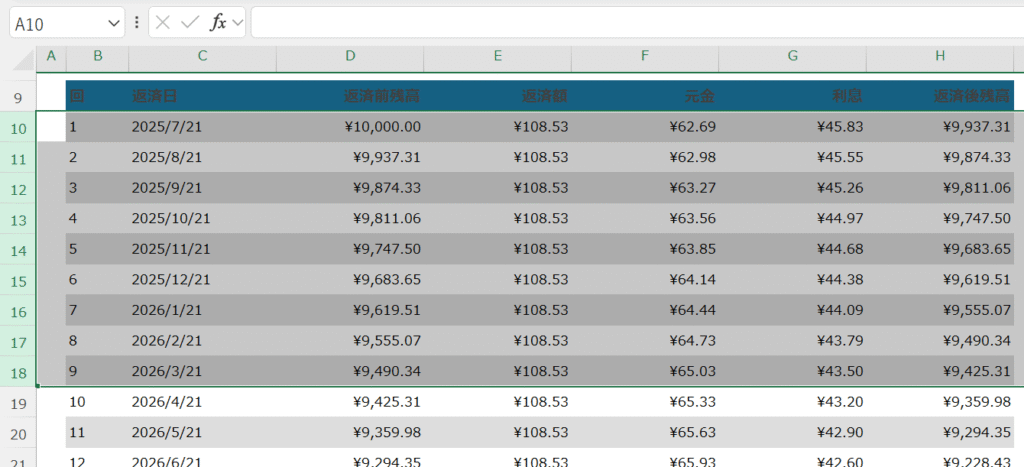Select row 13 header
The height and width of the screenshot is (467, 1024).
pyautogui.click(x=18, y=220)
